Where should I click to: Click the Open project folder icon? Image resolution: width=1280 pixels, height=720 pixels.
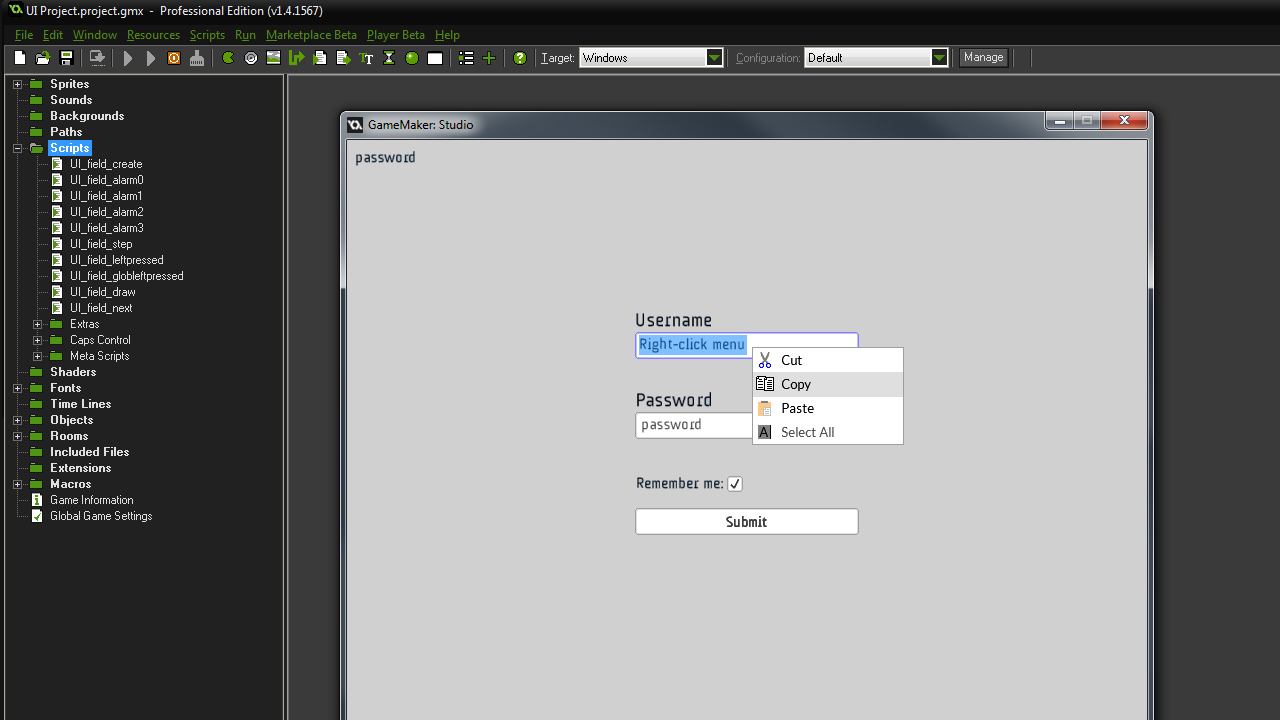[x=43, y=58]
